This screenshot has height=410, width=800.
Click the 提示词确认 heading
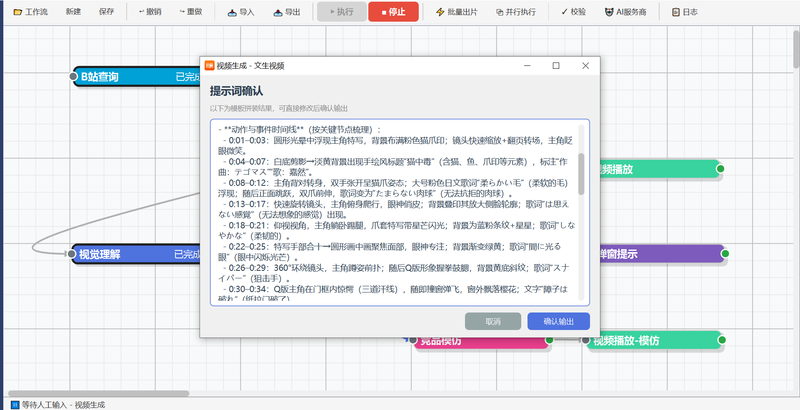point(236,91)
